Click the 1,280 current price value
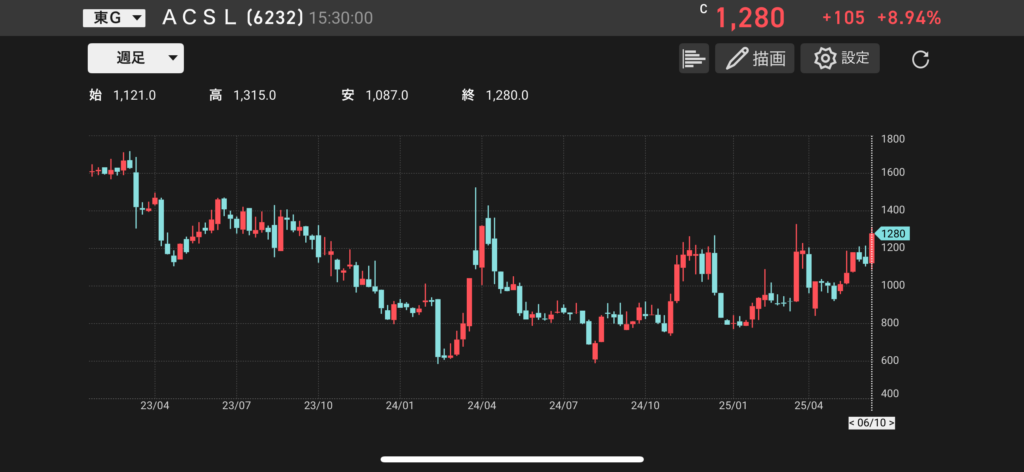The image size is (1024, 472). pyautogui.click(x=750, y=18)
